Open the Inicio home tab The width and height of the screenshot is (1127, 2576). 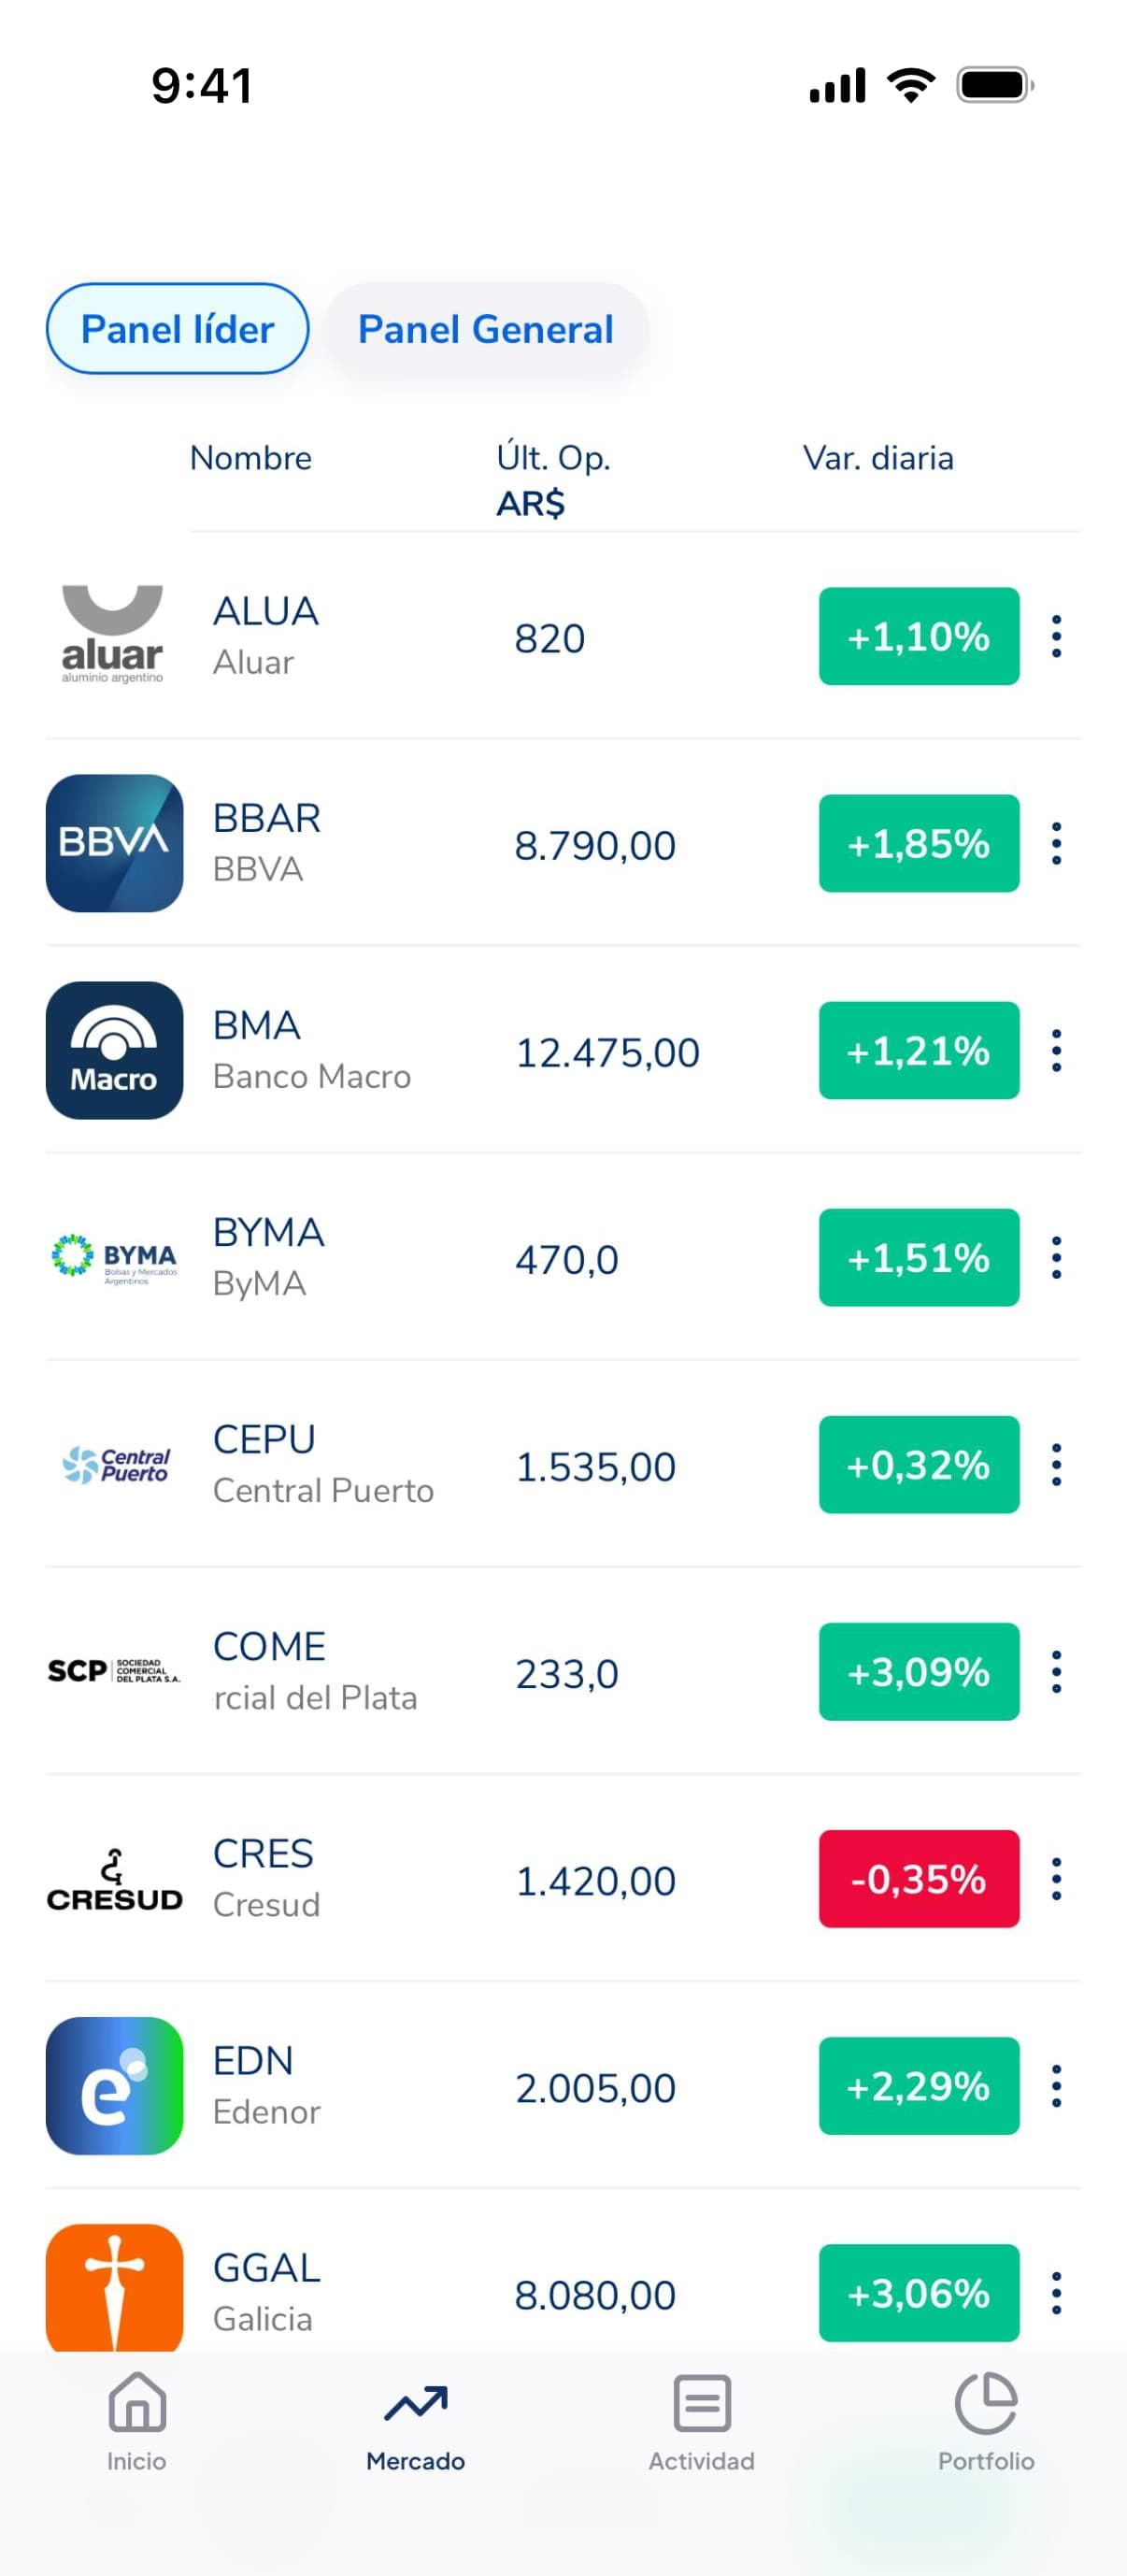137,2420
